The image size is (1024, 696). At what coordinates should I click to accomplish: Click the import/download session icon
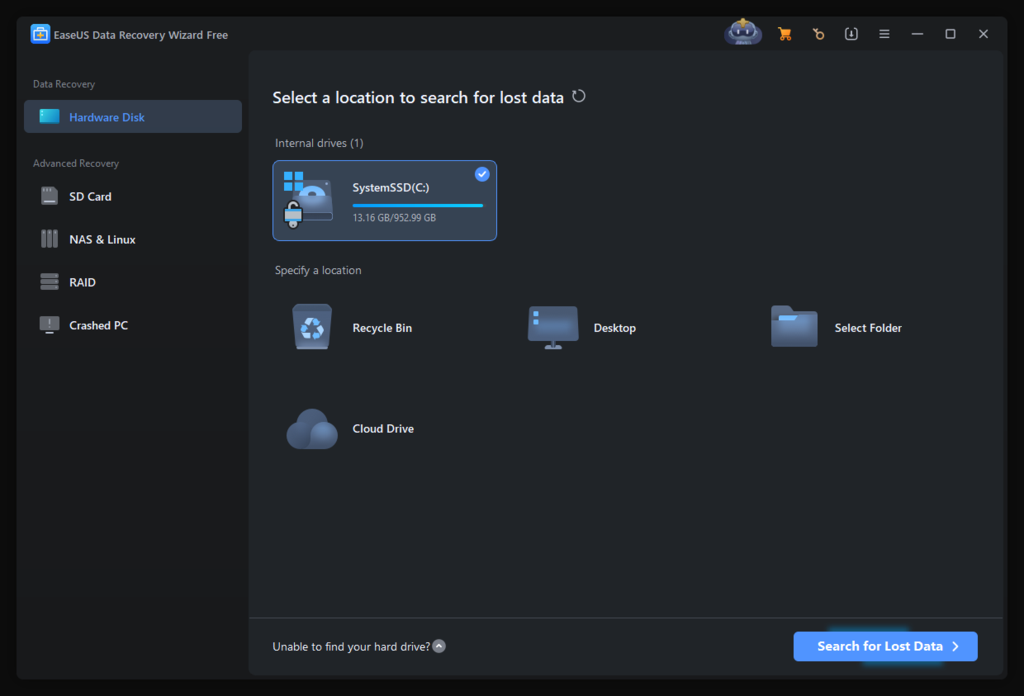[851, 34]
